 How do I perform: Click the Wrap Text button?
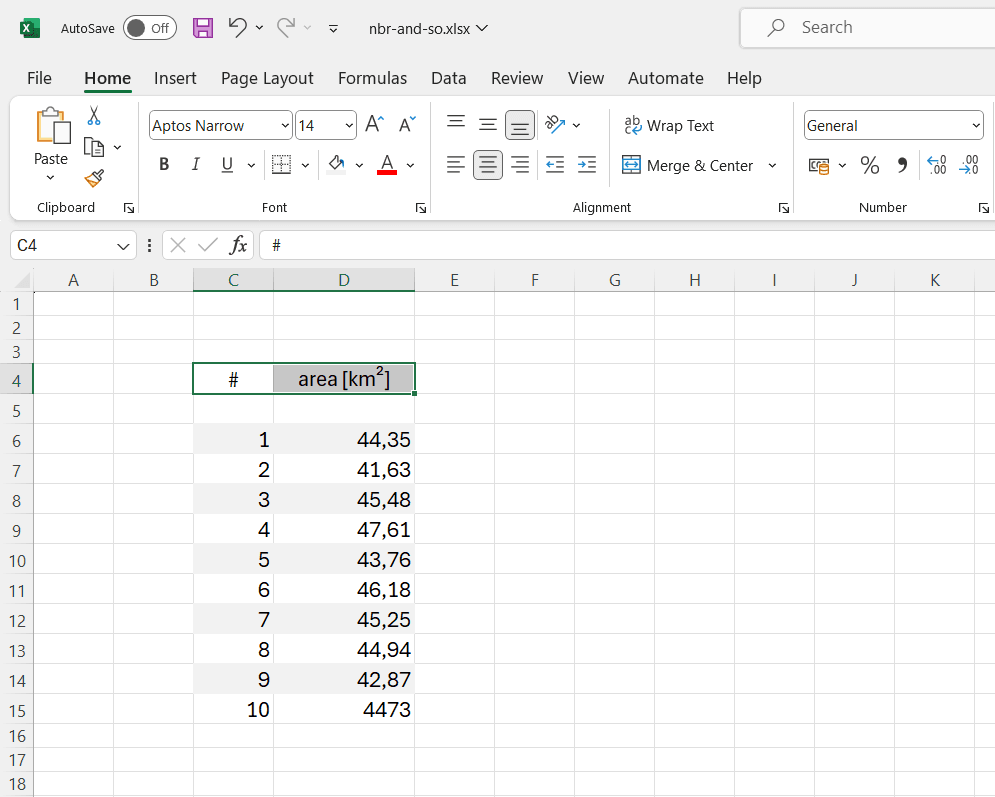669,126
